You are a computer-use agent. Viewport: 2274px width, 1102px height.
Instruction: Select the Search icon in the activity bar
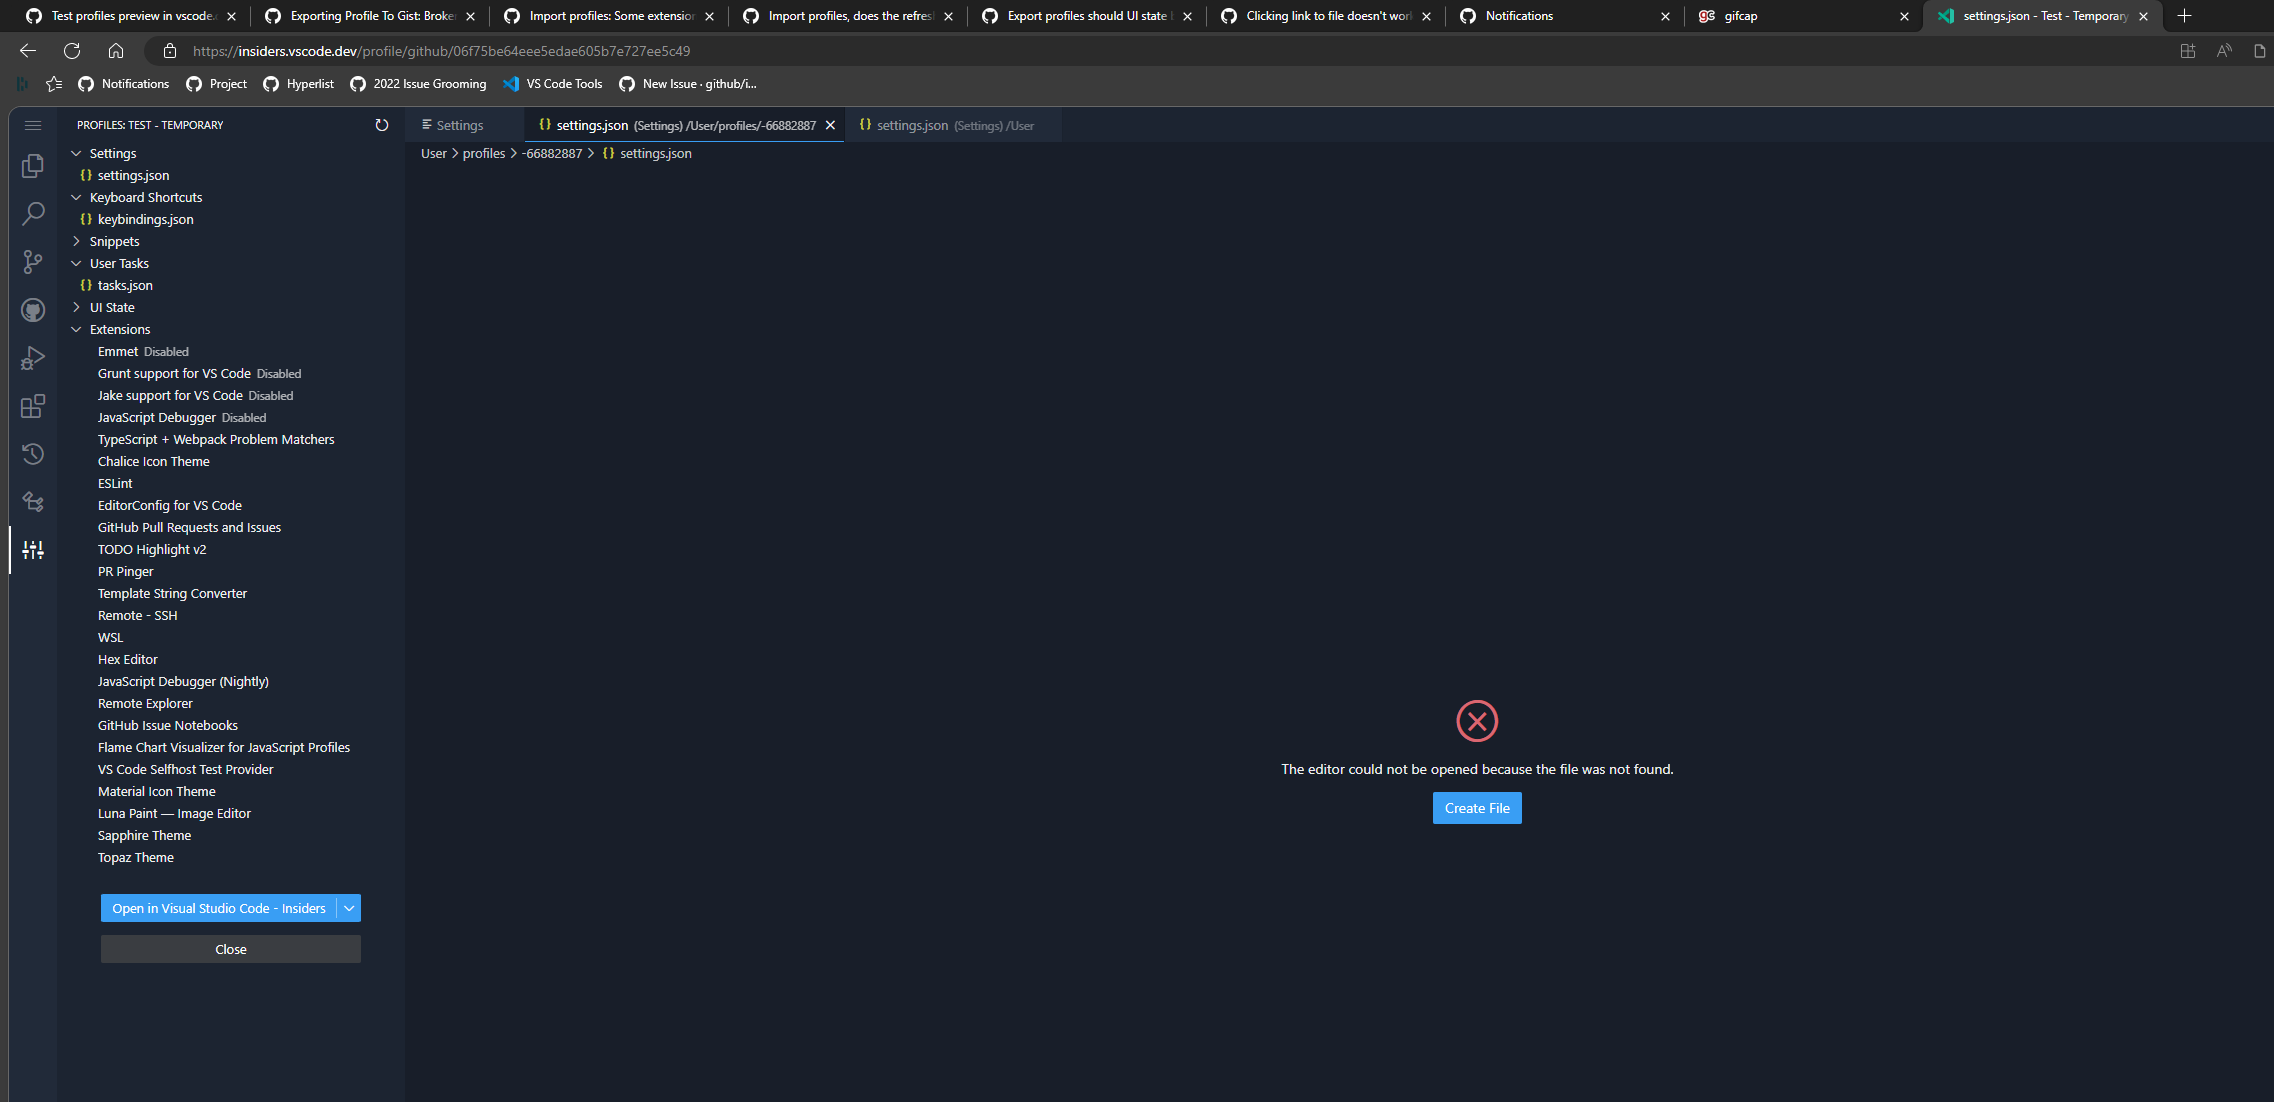(33, 213)
